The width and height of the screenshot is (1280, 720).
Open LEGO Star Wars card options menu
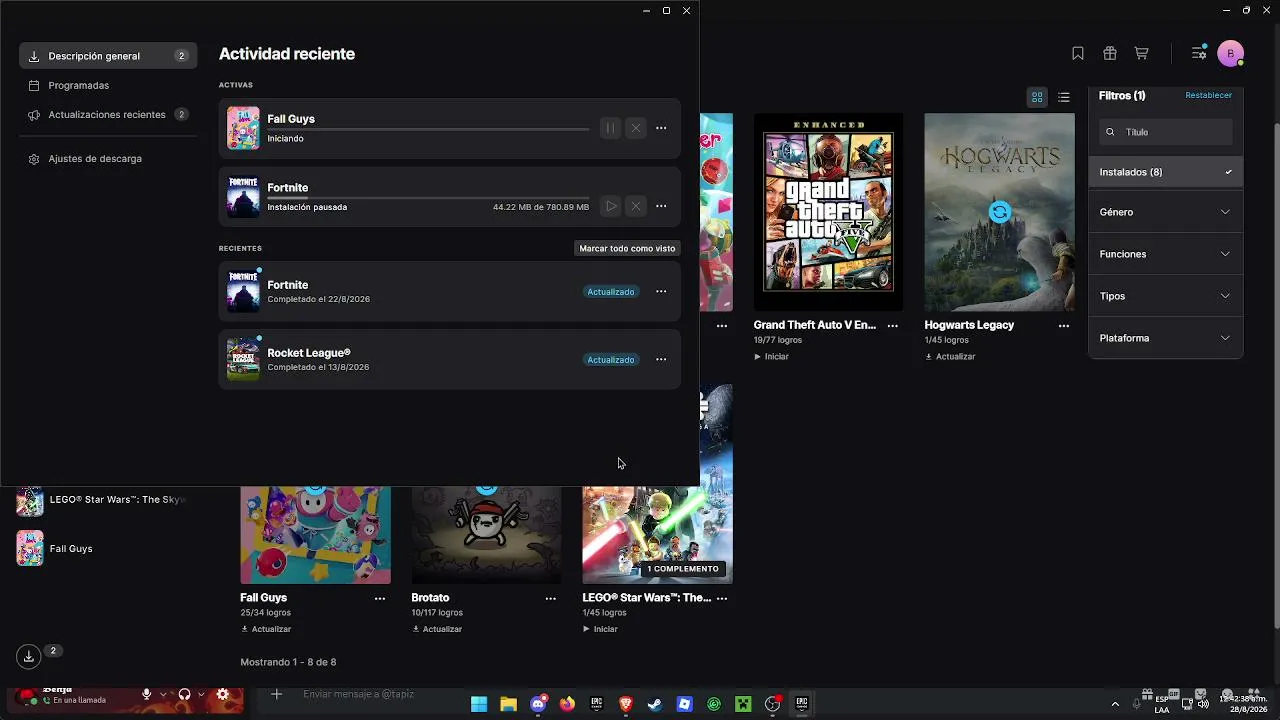click(x=722, y=599)
